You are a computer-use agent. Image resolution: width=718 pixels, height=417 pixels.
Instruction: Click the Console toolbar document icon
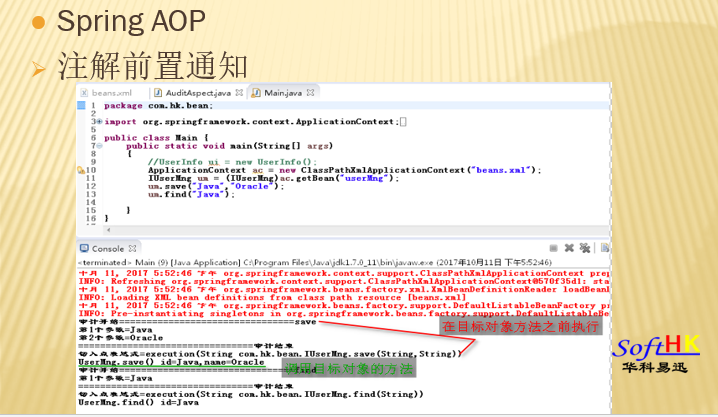(x=605, y=248)
